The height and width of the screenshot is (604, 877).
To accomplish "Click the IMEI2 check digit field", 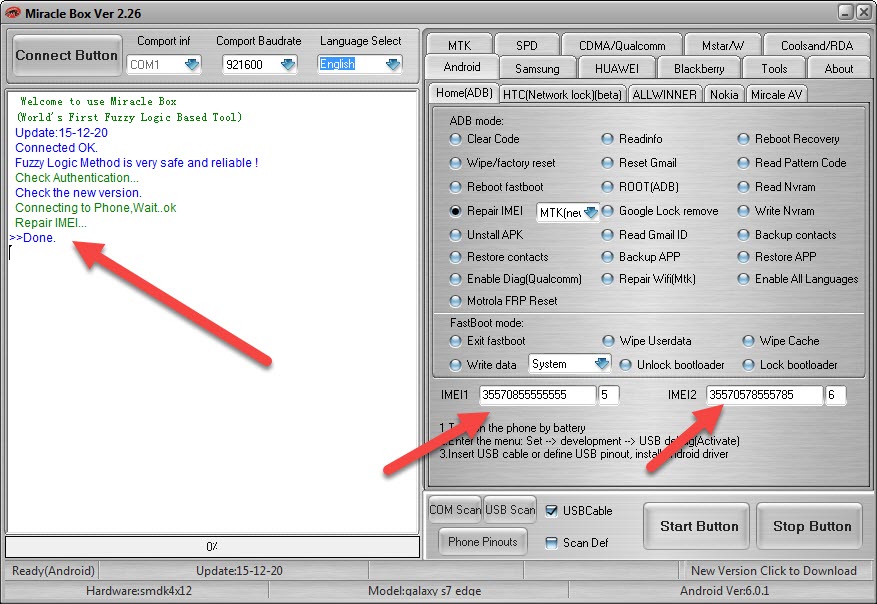I will coord(836,395).
